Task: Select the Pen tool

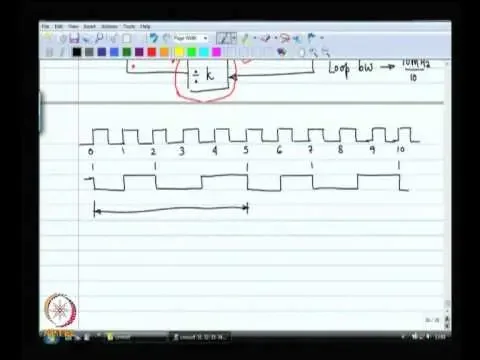Action: pos(223,39)
